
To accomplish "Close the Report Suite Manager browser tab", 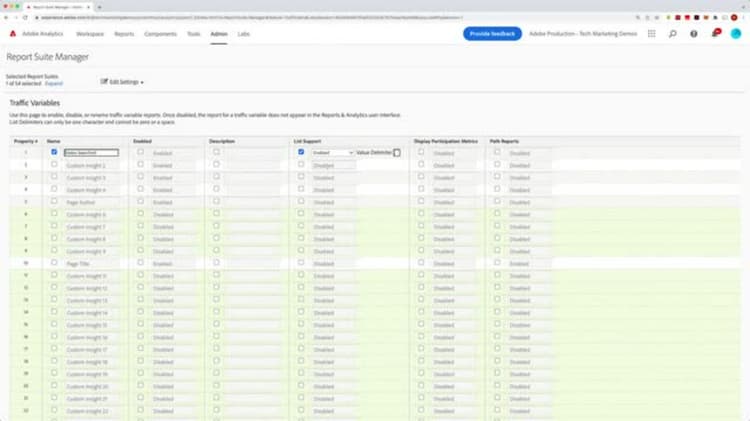I will [88, 7].
